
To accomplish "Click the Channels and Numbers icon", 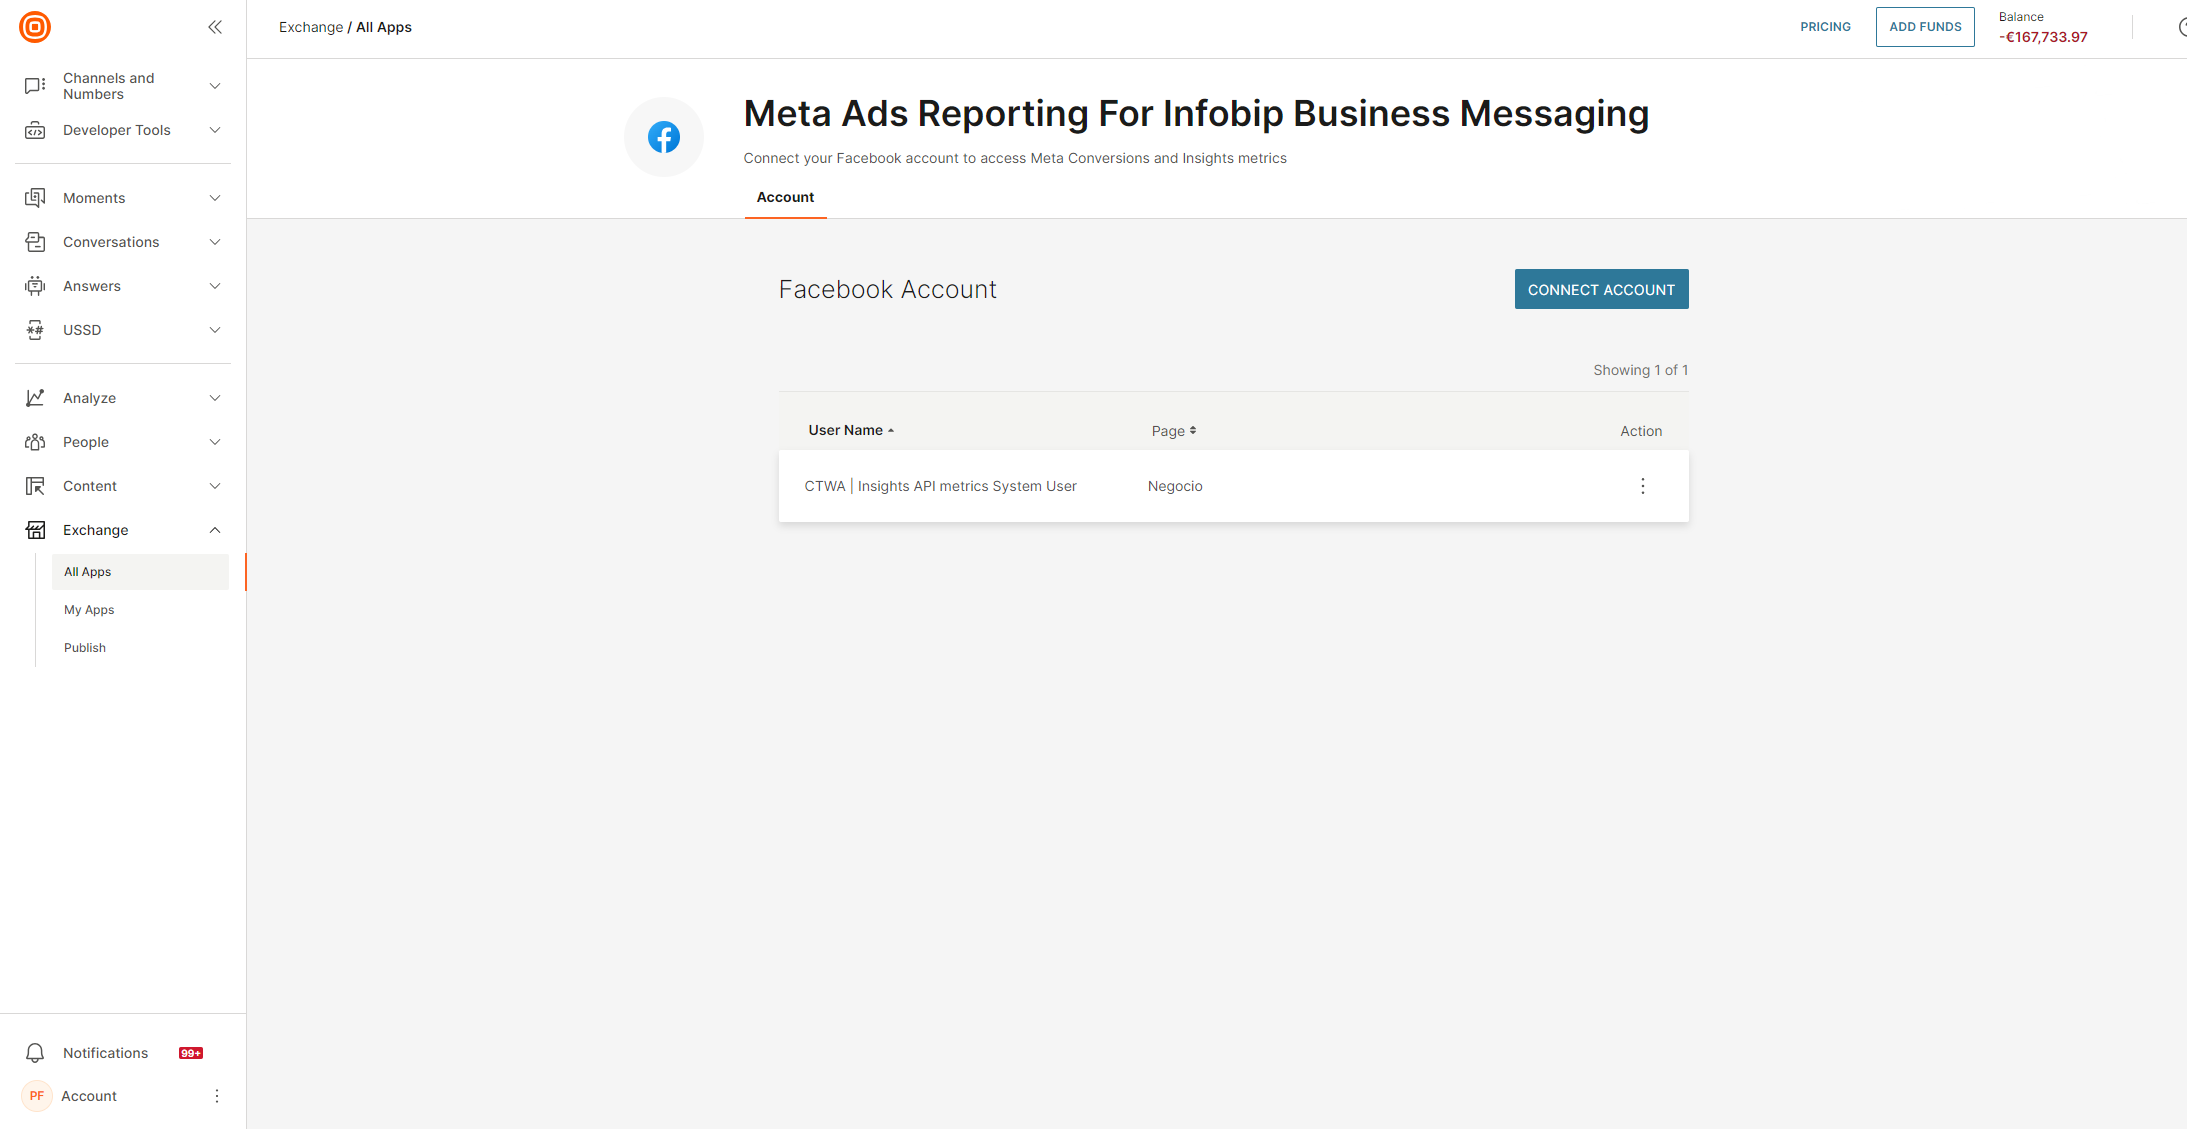I will pos(35,86).
